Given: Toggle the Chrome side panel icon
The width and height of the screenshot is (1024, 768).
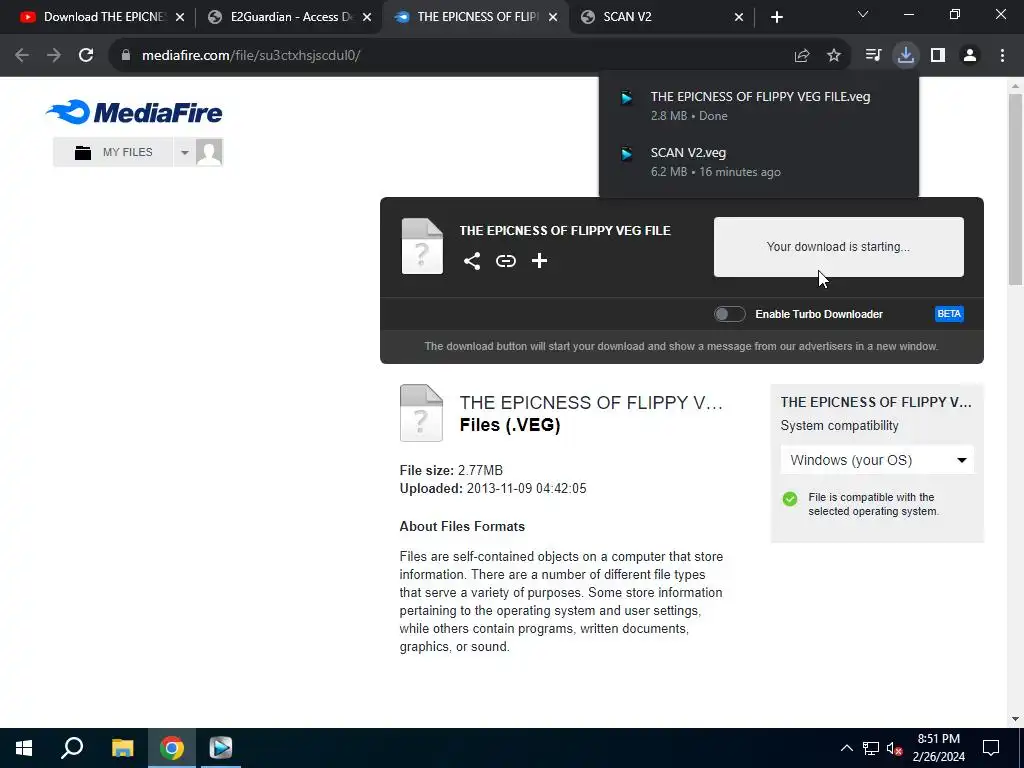Looking at the screenshot, I should [x=938, y=56].
